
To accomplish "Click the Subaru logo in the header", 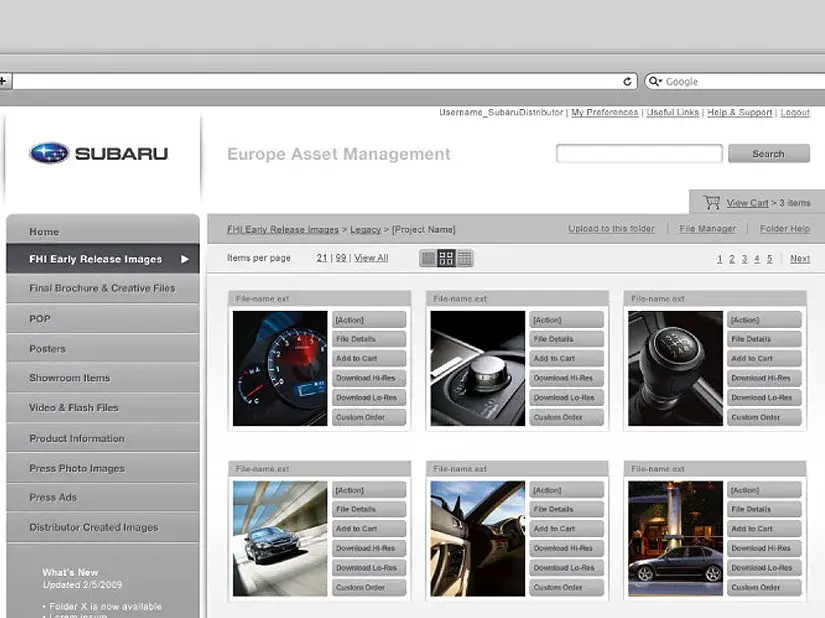I will point(99,154).
